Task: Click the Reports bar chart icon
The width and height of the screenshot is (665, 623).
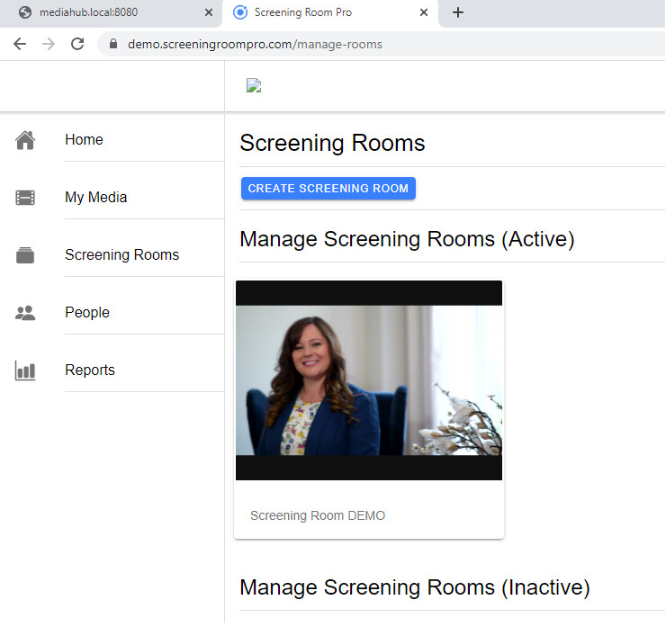Action: 25,371
